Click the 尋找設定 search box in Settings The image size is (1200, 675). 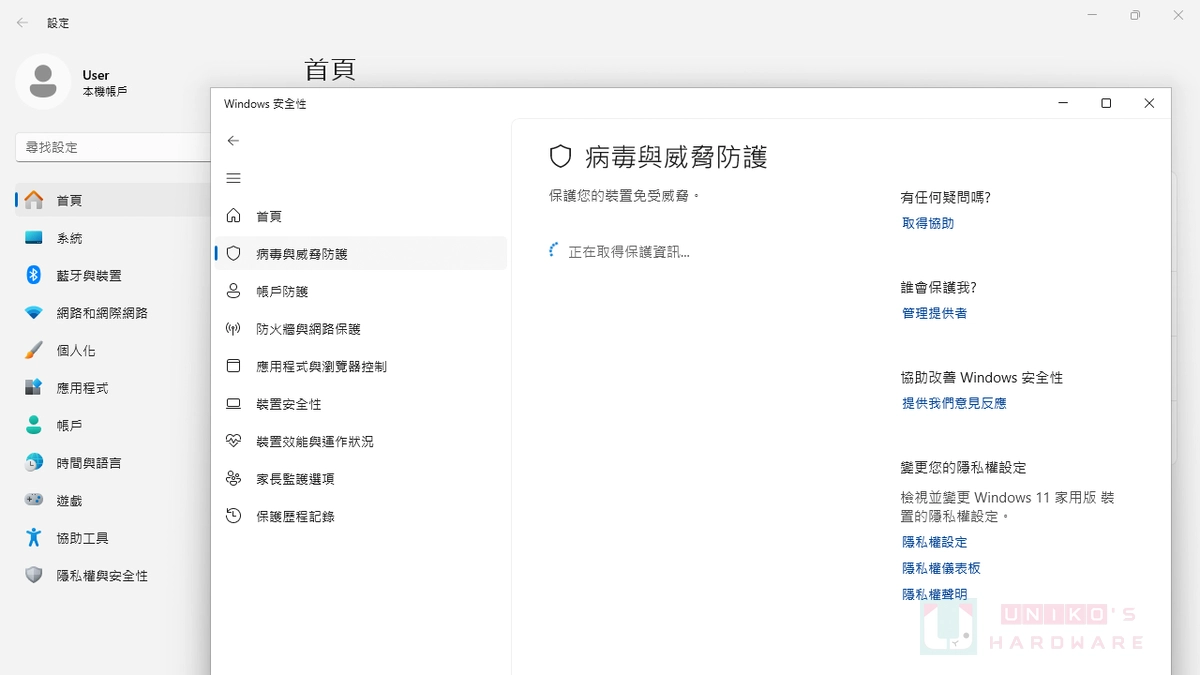[x=113, y=147]
